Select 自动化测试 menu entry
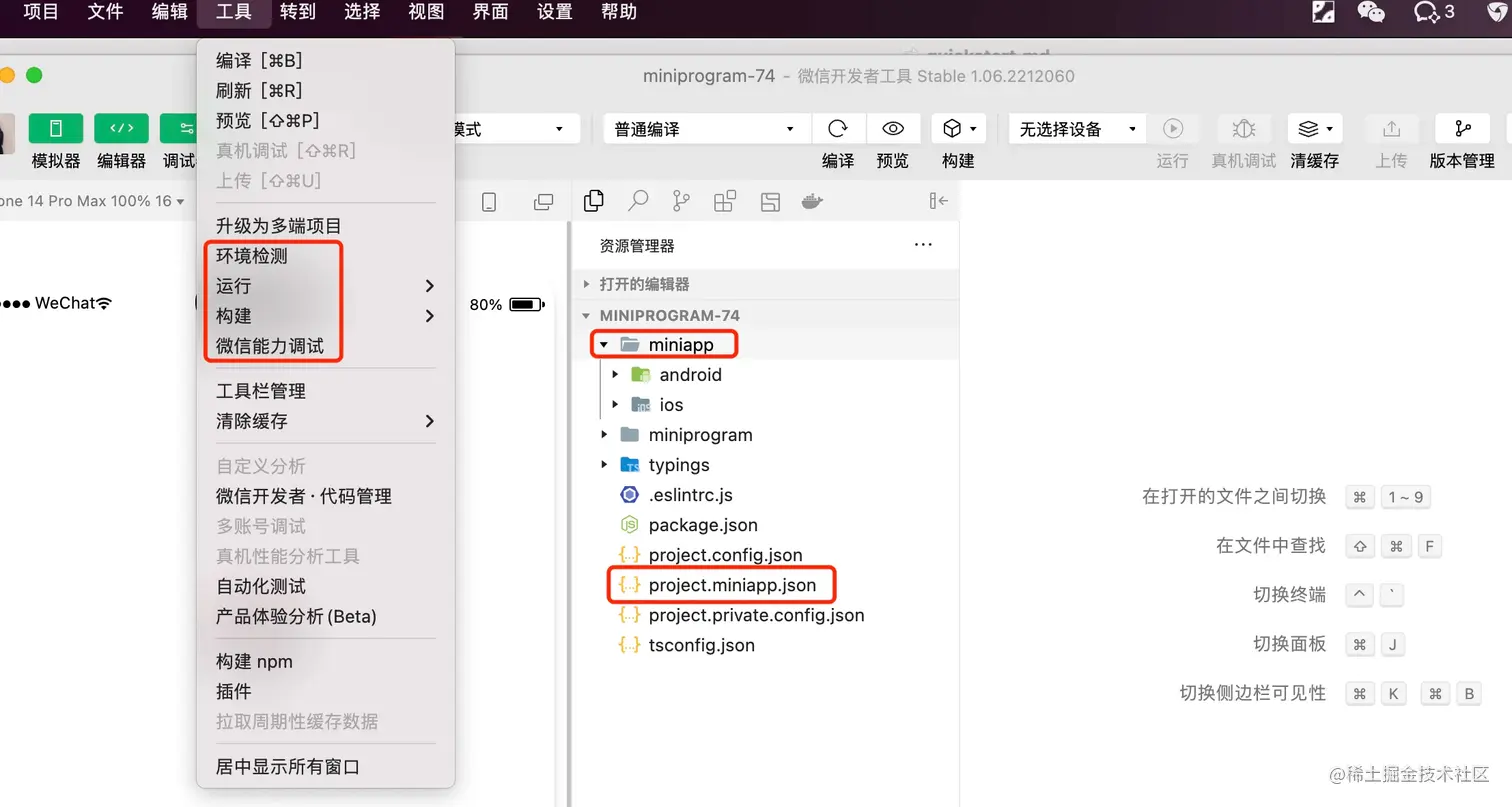1512x807 pixels. pos(326,586)
